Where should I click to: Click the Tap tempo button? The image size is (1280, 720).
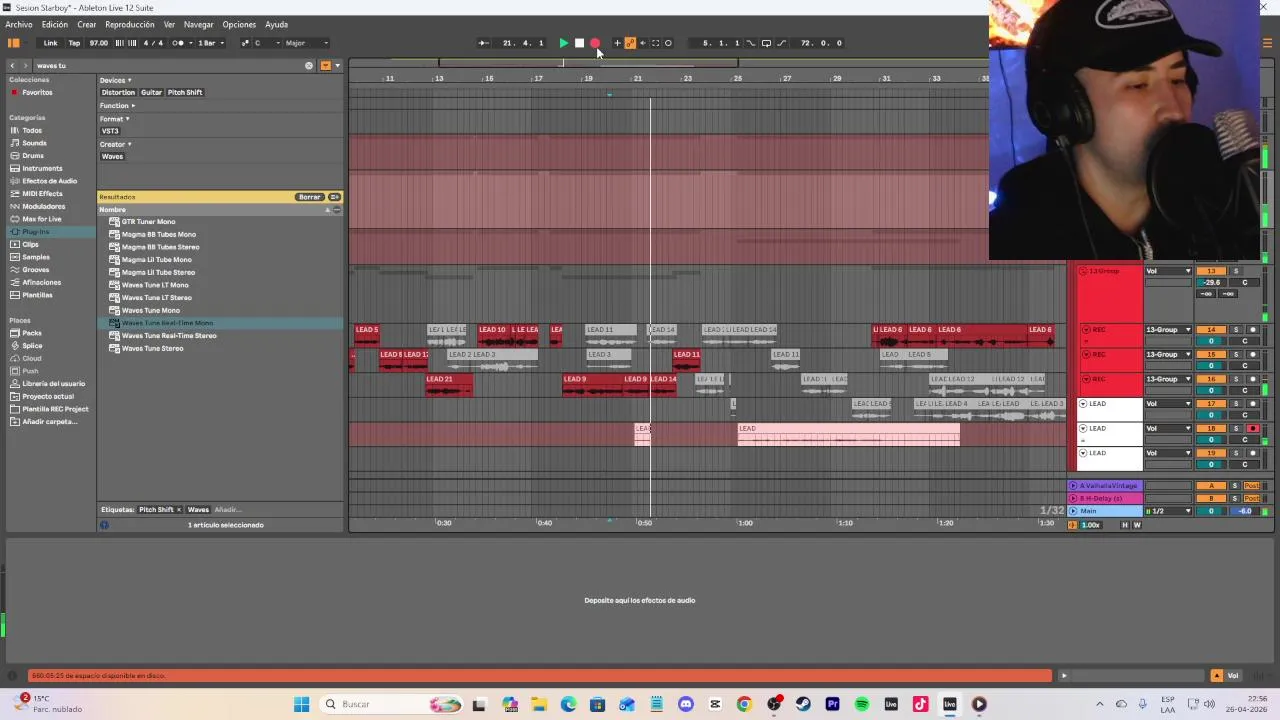coord(74,43)
